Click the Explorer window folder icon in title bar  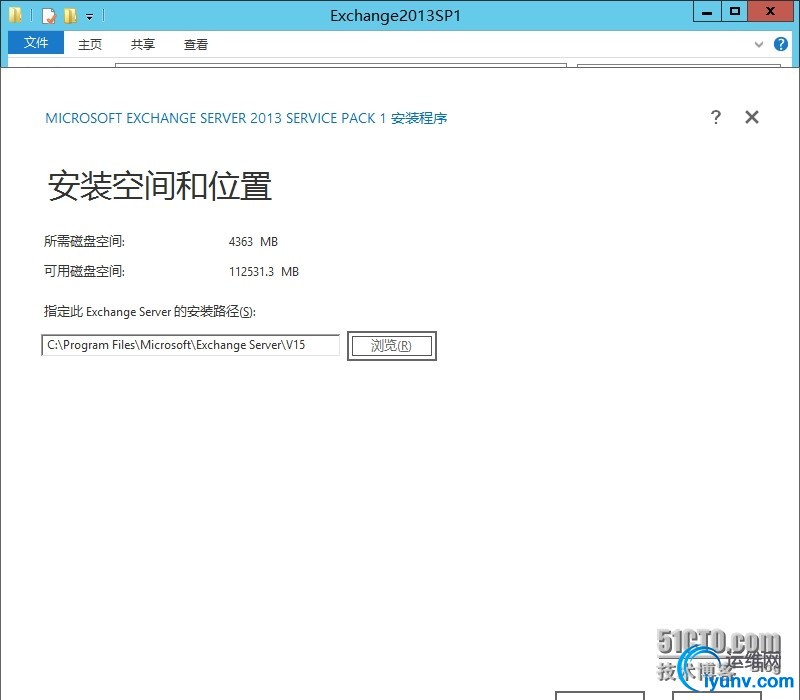pyautogui.click(x=15, y=15)
